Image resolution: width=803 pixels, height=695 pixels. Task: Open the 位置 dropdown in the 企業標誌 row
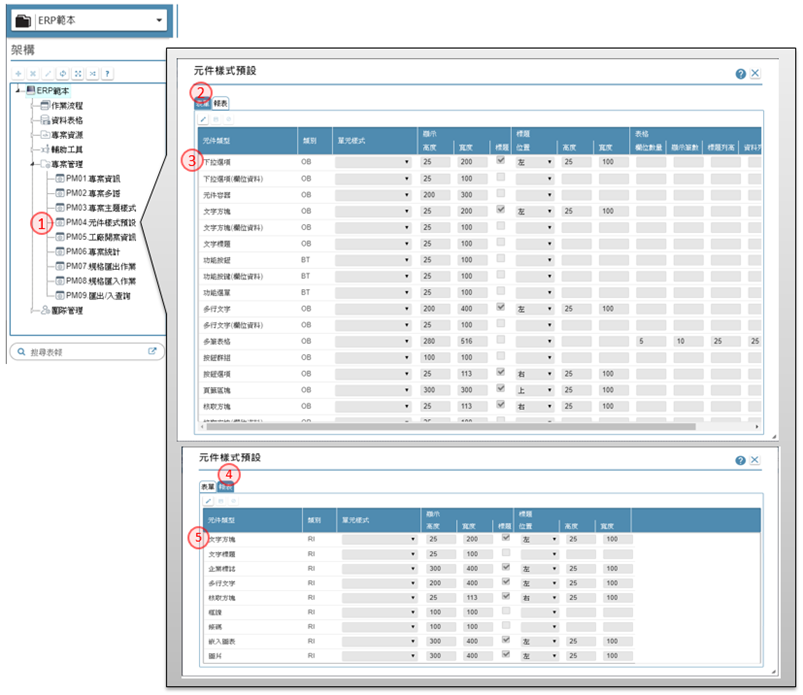[540, 568]
